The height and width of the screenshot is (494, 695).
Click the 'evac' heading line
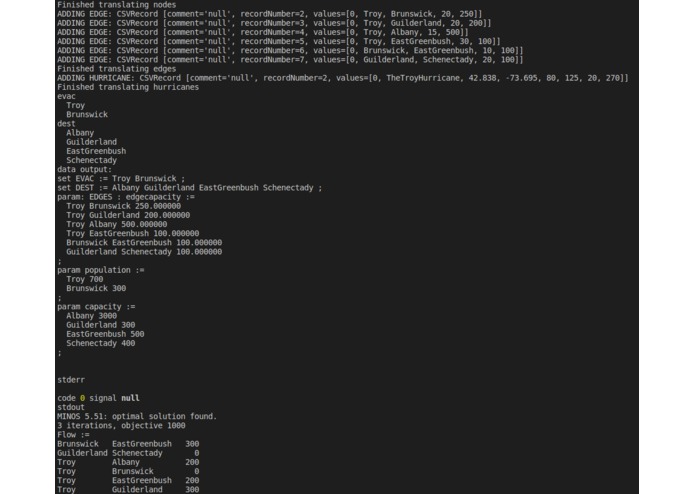[x=66, y=97]
